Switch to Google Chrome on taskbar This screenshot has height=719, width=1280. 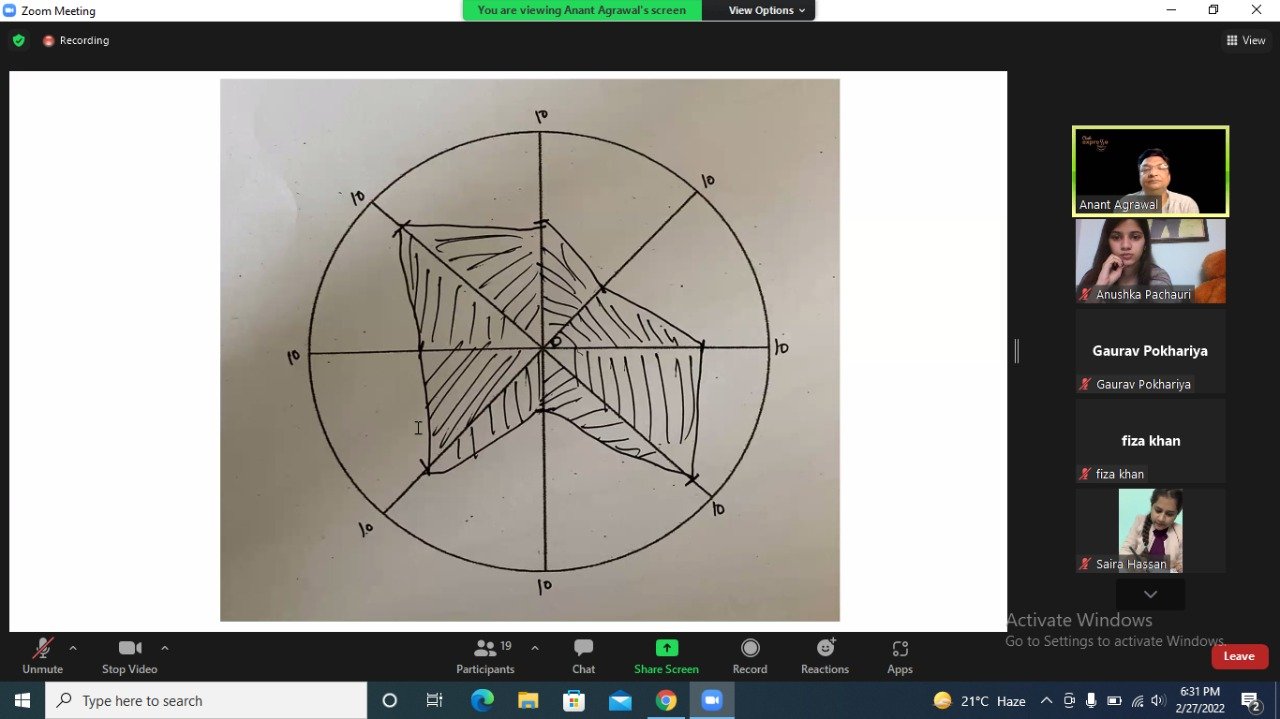point(666,701)
